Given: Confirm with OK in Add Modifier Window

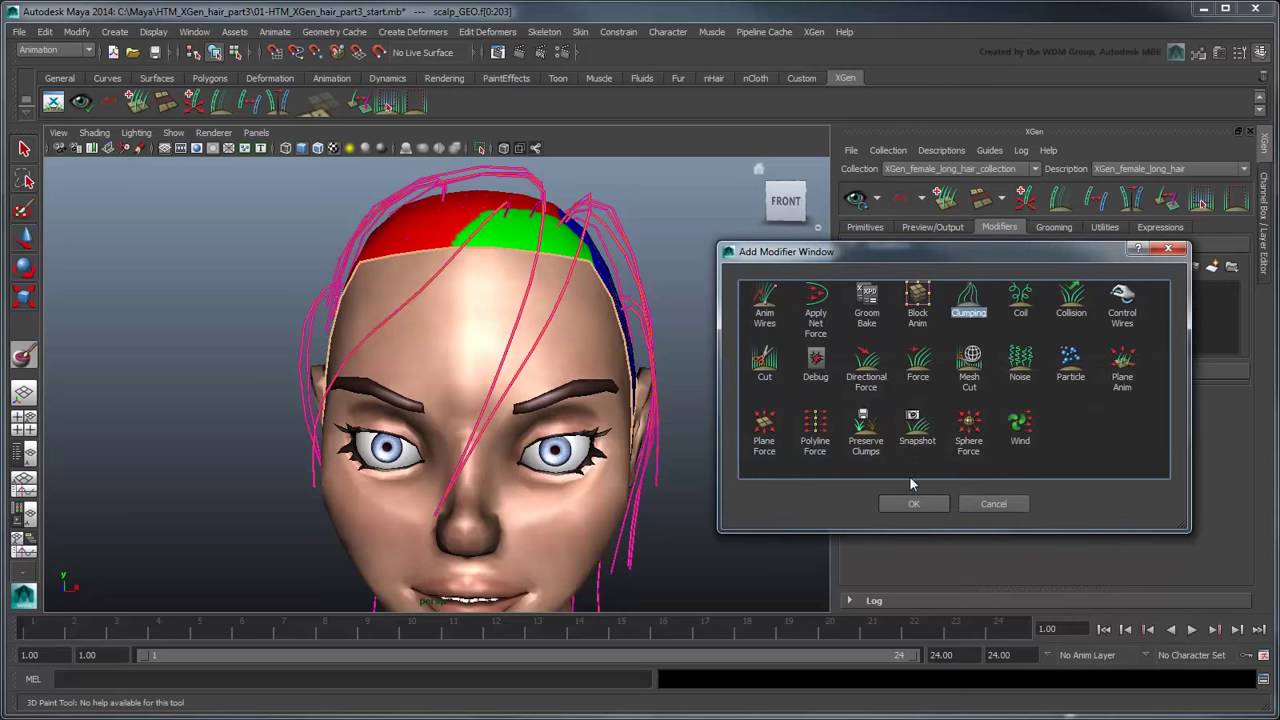Looking at the screenshot, I should coord(913,504).
